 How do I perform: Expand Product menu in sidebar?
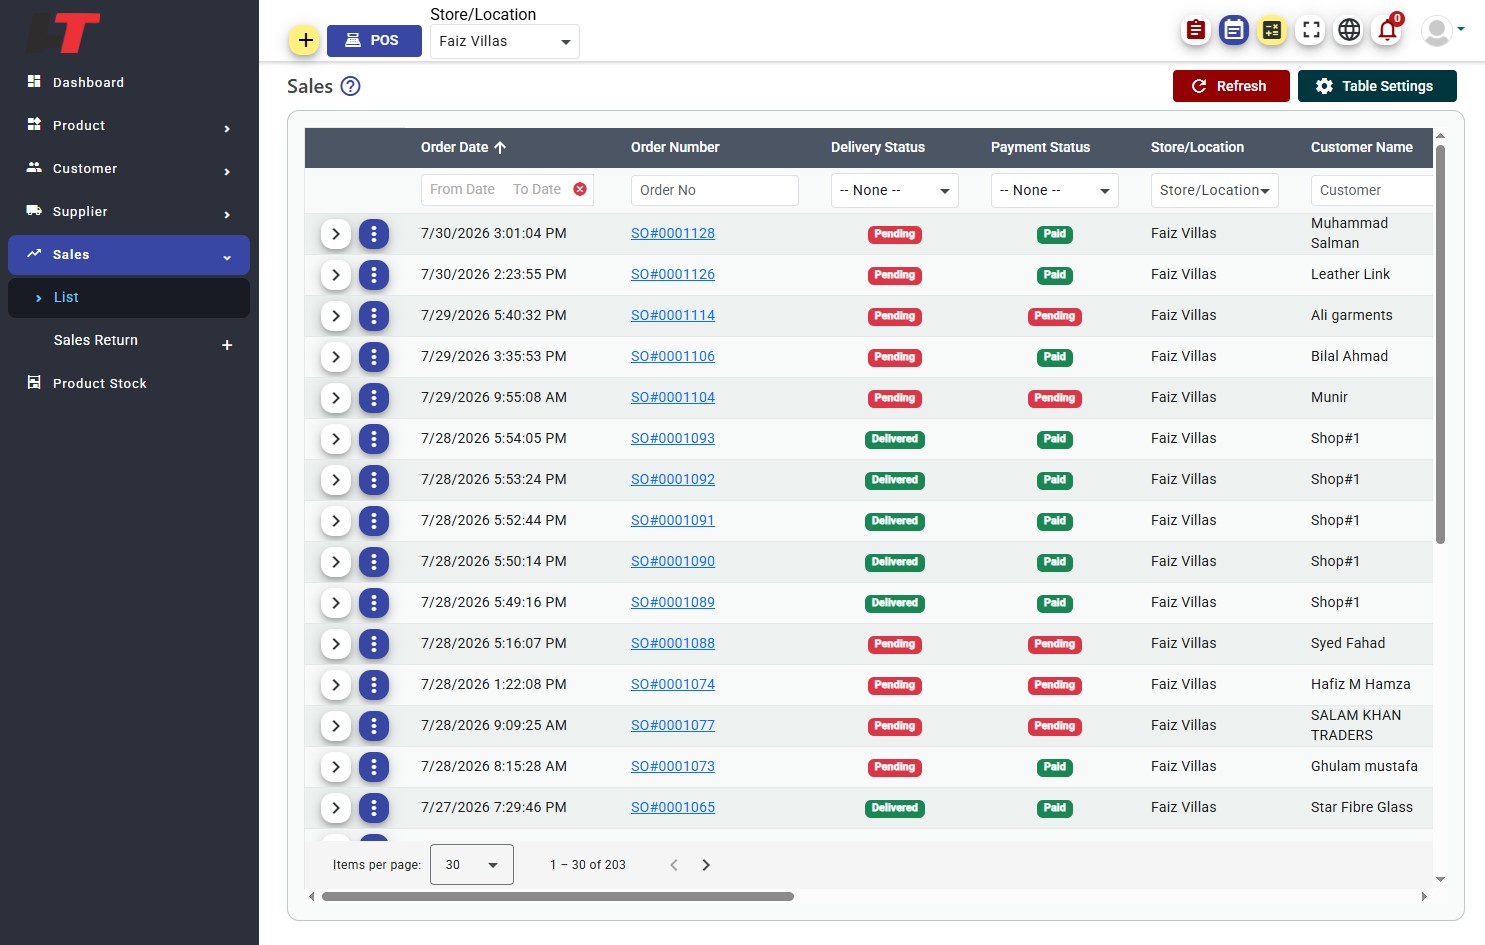click(x=128, y=125)
